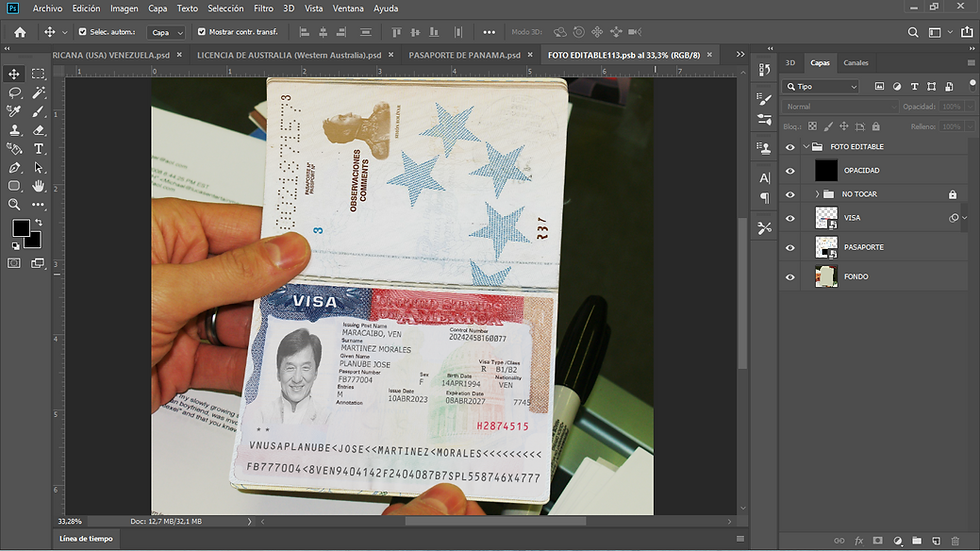Image resolution: width=980 pixels, height=551 pixels.
Task: Select the Hand tool
Action: point(38,186)
